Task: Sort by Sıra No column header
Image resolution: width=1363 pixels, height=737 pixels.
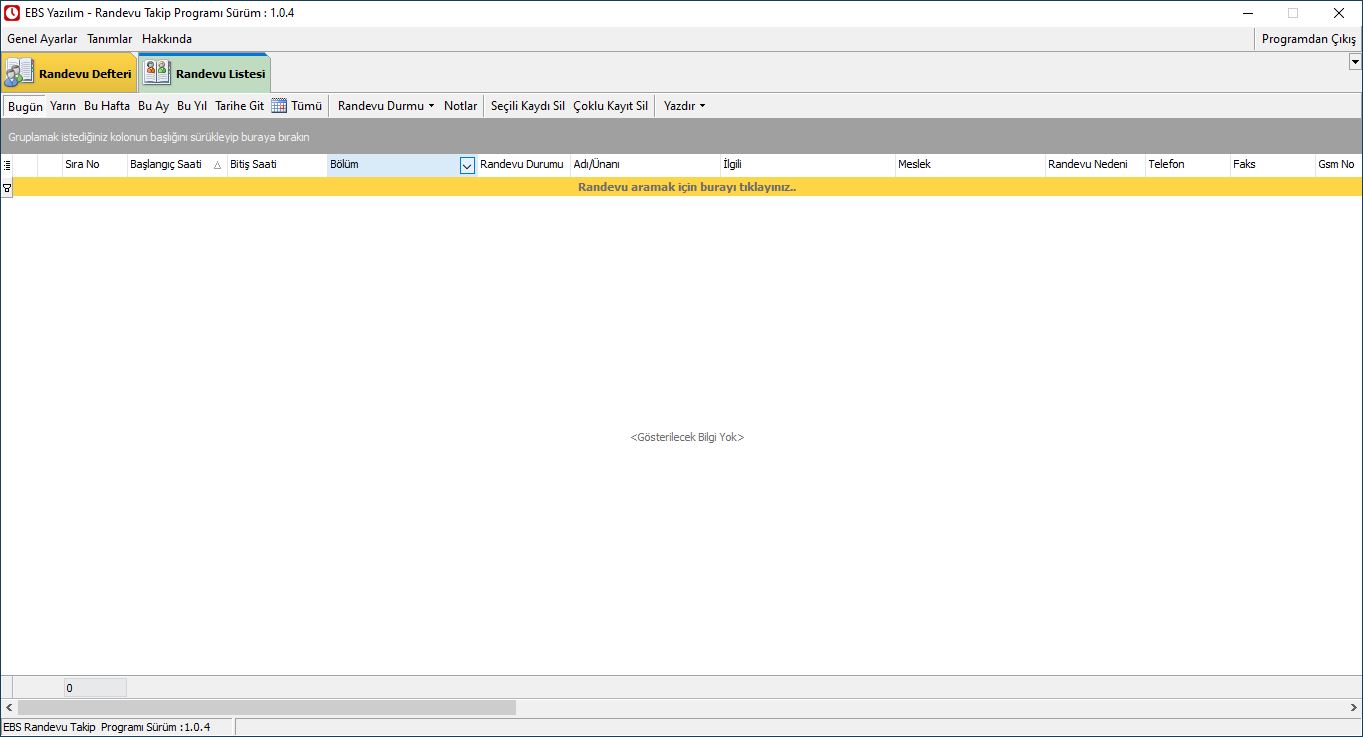Action: click(94, 165)
